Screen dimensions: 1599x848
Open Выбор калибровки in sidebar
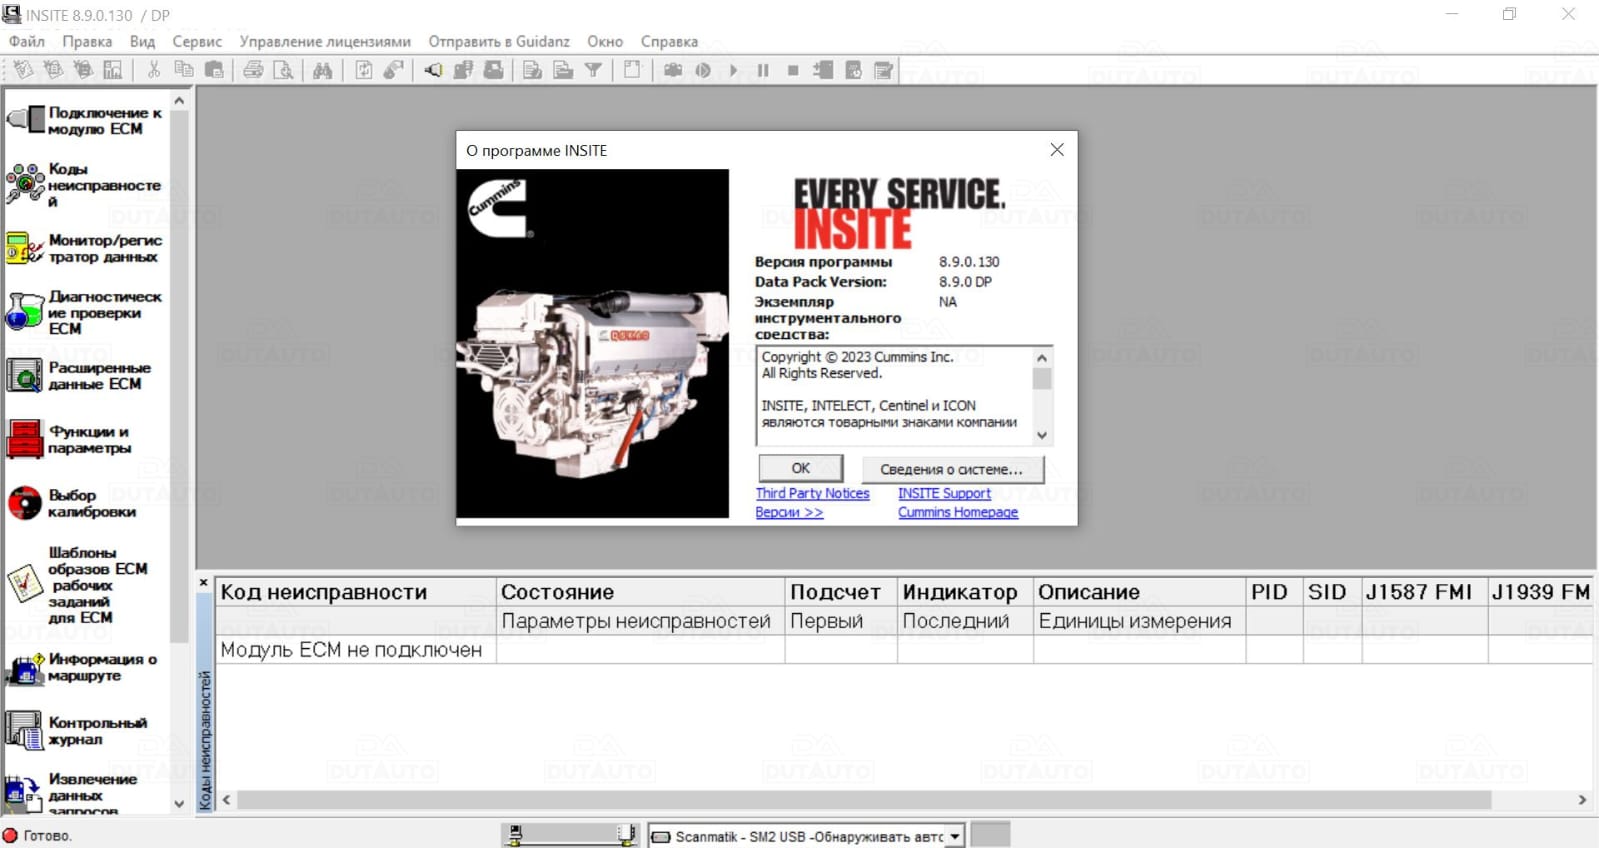click(25, 503)
